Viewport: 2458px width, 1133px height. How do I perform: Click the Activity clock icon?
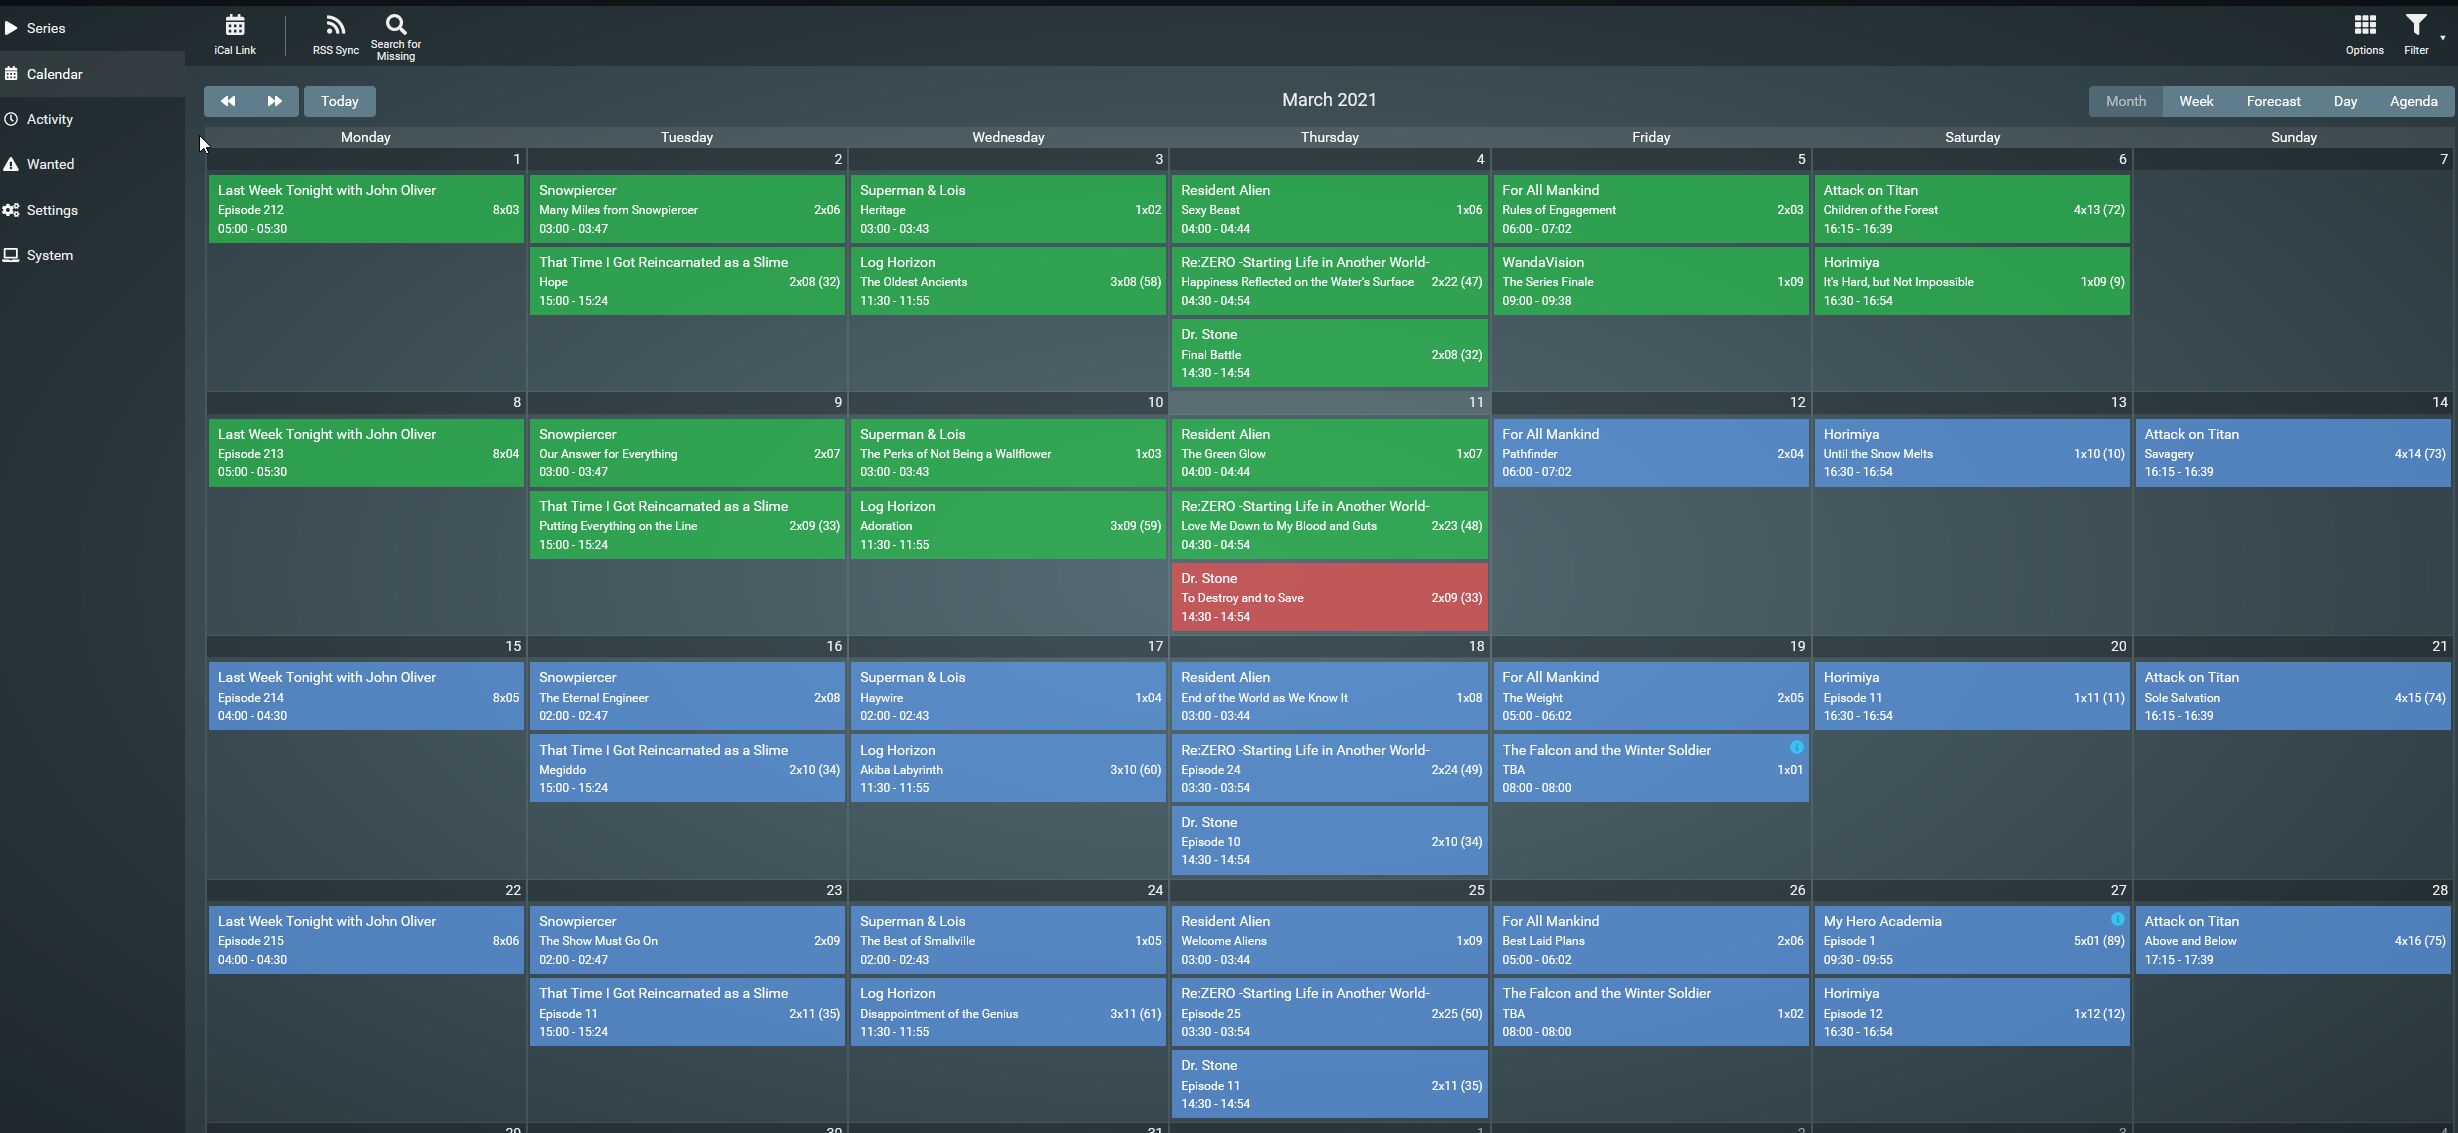click(x=11, y=119)
